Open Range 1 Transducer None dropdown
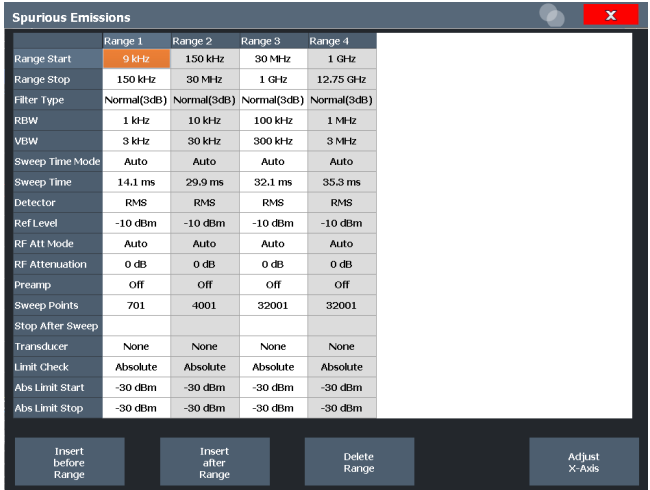Screen dimensions: 650x490 tap(136, 346)
